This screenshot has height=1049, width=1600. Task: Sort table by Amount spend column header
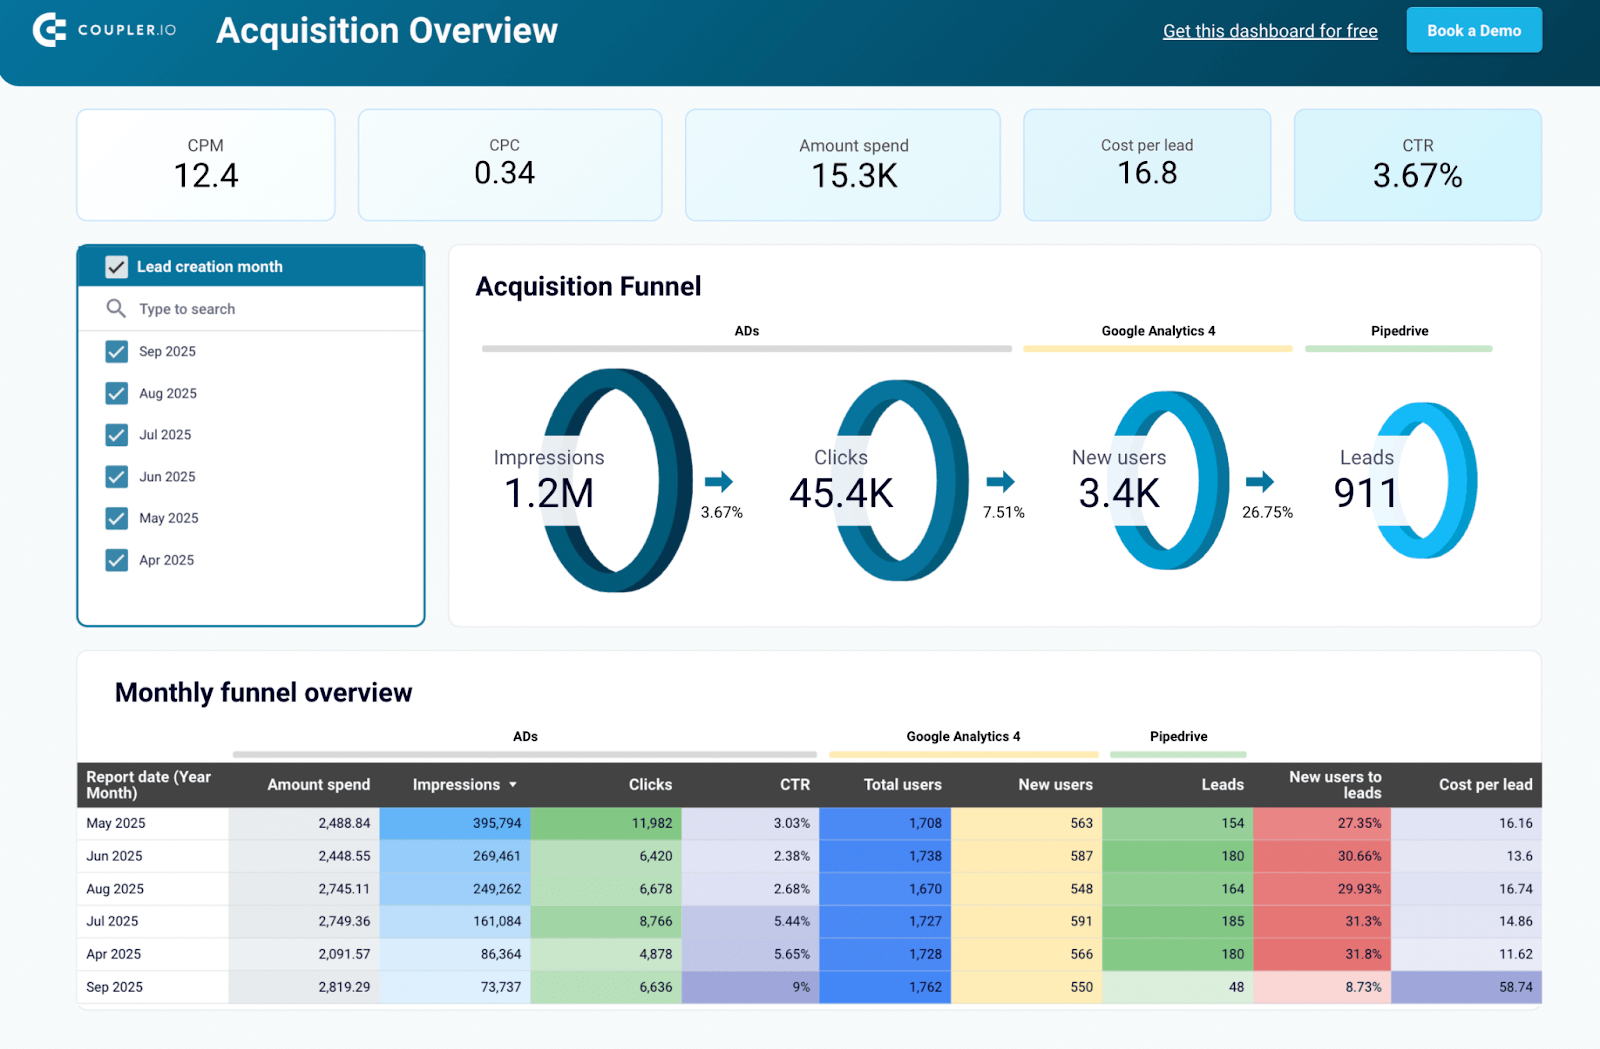[318, 785]
